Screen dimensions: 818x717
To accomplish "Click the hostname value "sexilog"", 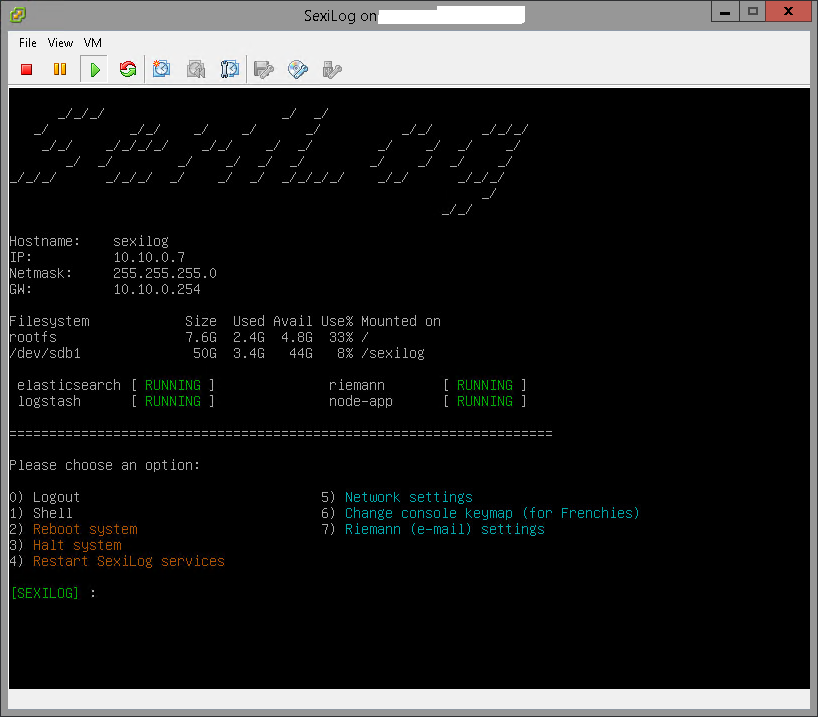I will (x=141, y=242).
